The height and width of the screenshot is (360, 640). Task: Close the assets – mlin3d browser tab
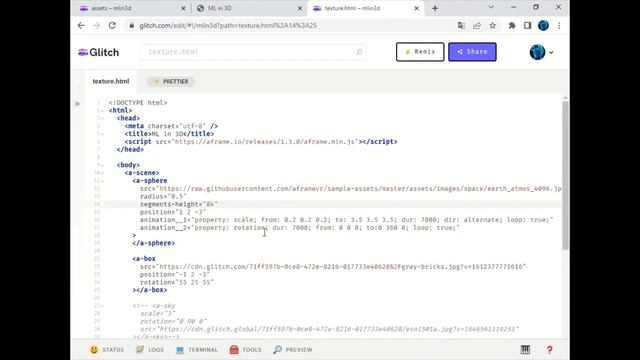coord(183,8)
